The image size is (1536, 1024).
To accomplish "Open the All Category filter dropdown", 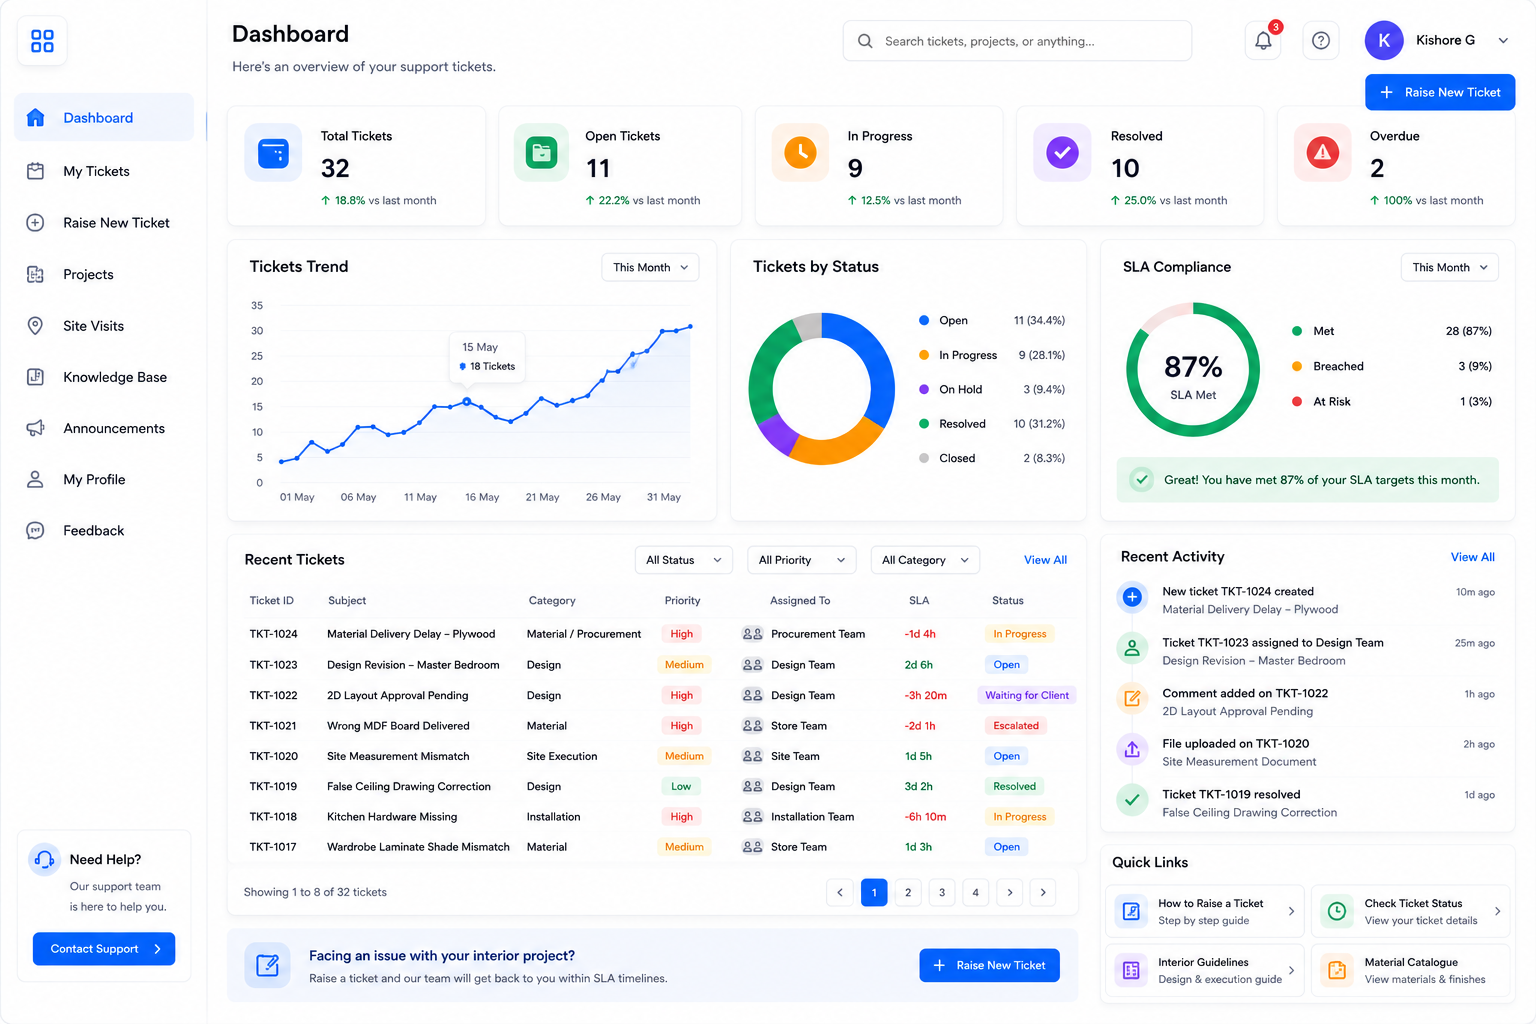I will click(x=925, y=560).
